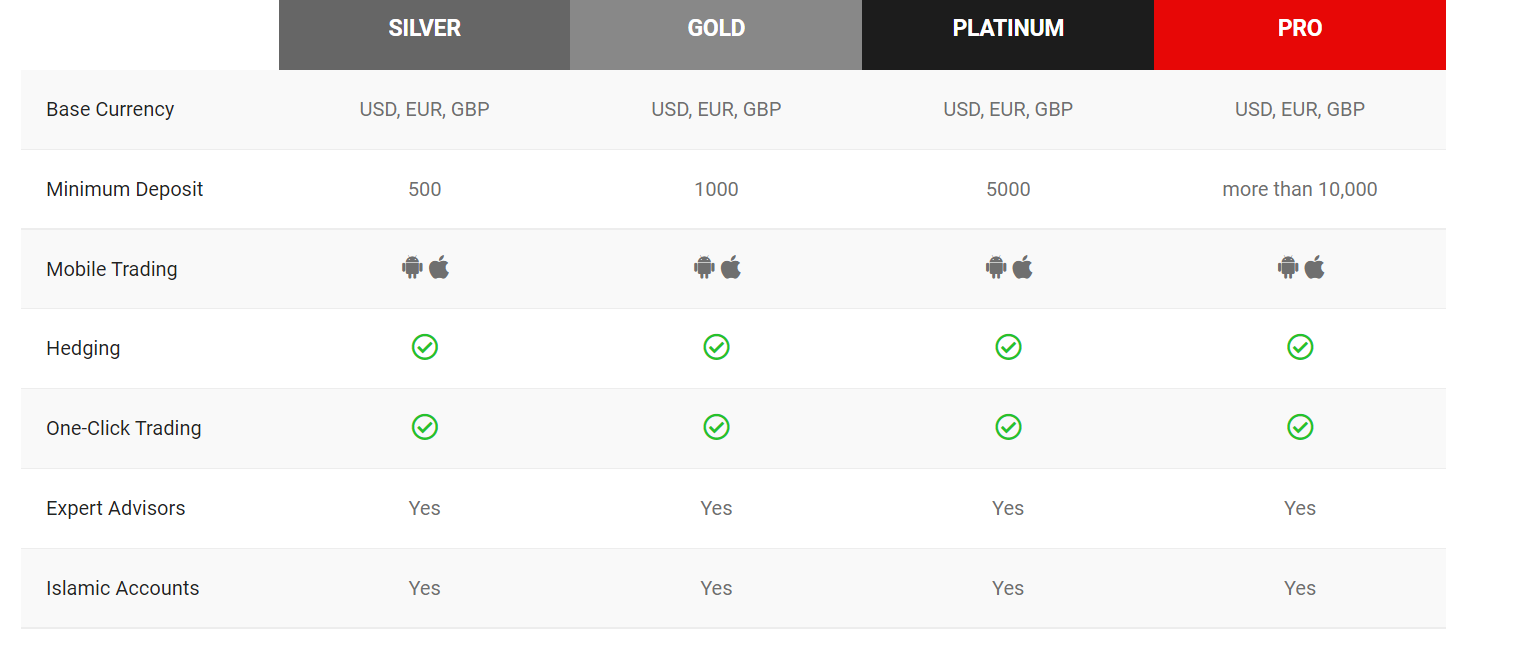Screen dimensions: 1524x646
Task: Click Hedging checkmark for Silver account
Action: click(x=425, y=347)
